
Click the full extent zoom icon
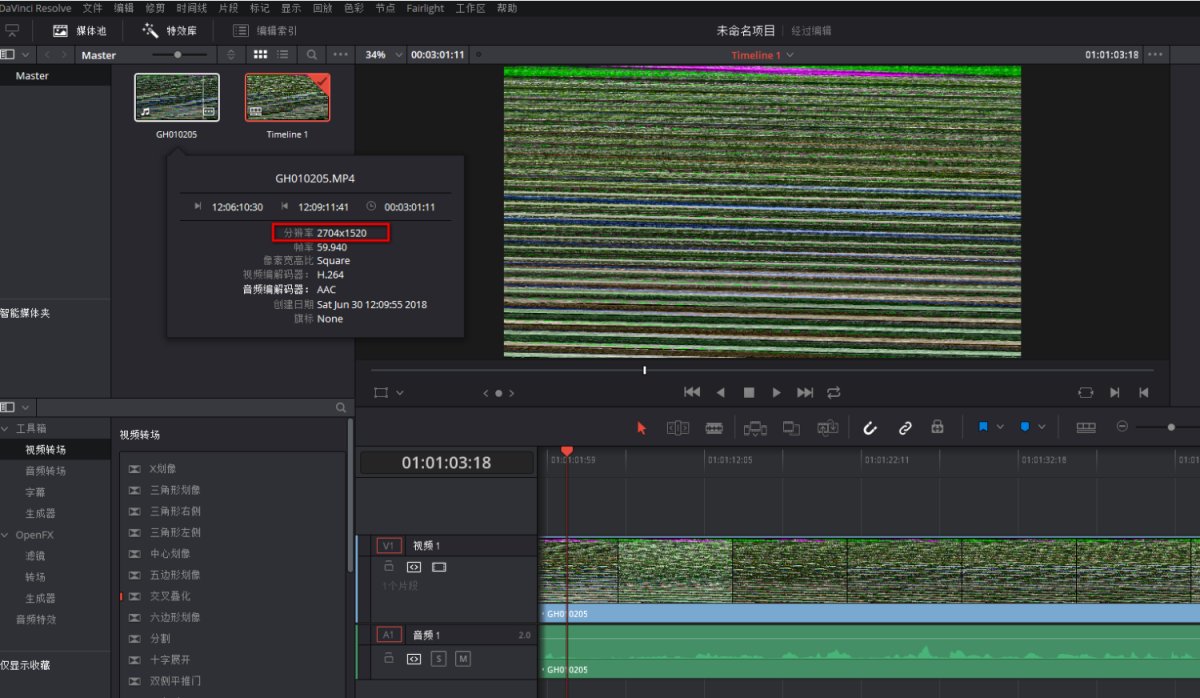click(x=1086, y=427)
